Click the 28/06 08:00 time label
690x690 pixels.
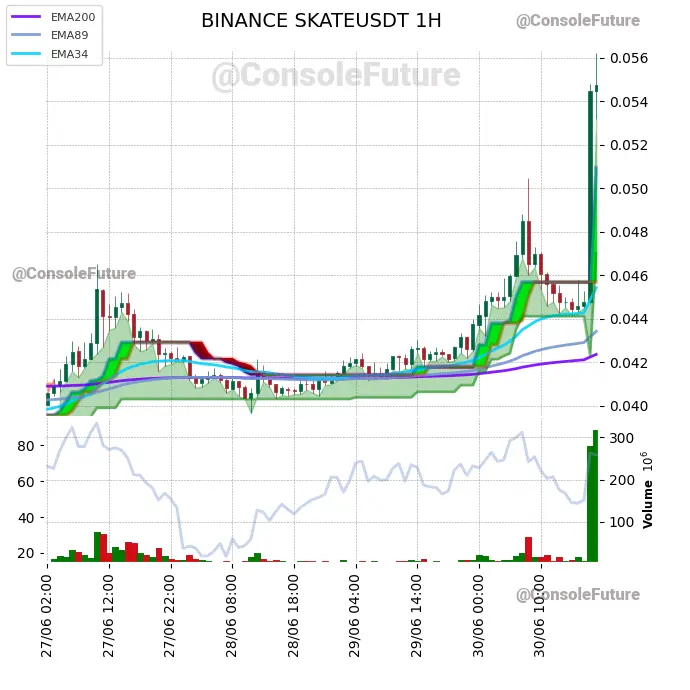click(x=231, y=616)
